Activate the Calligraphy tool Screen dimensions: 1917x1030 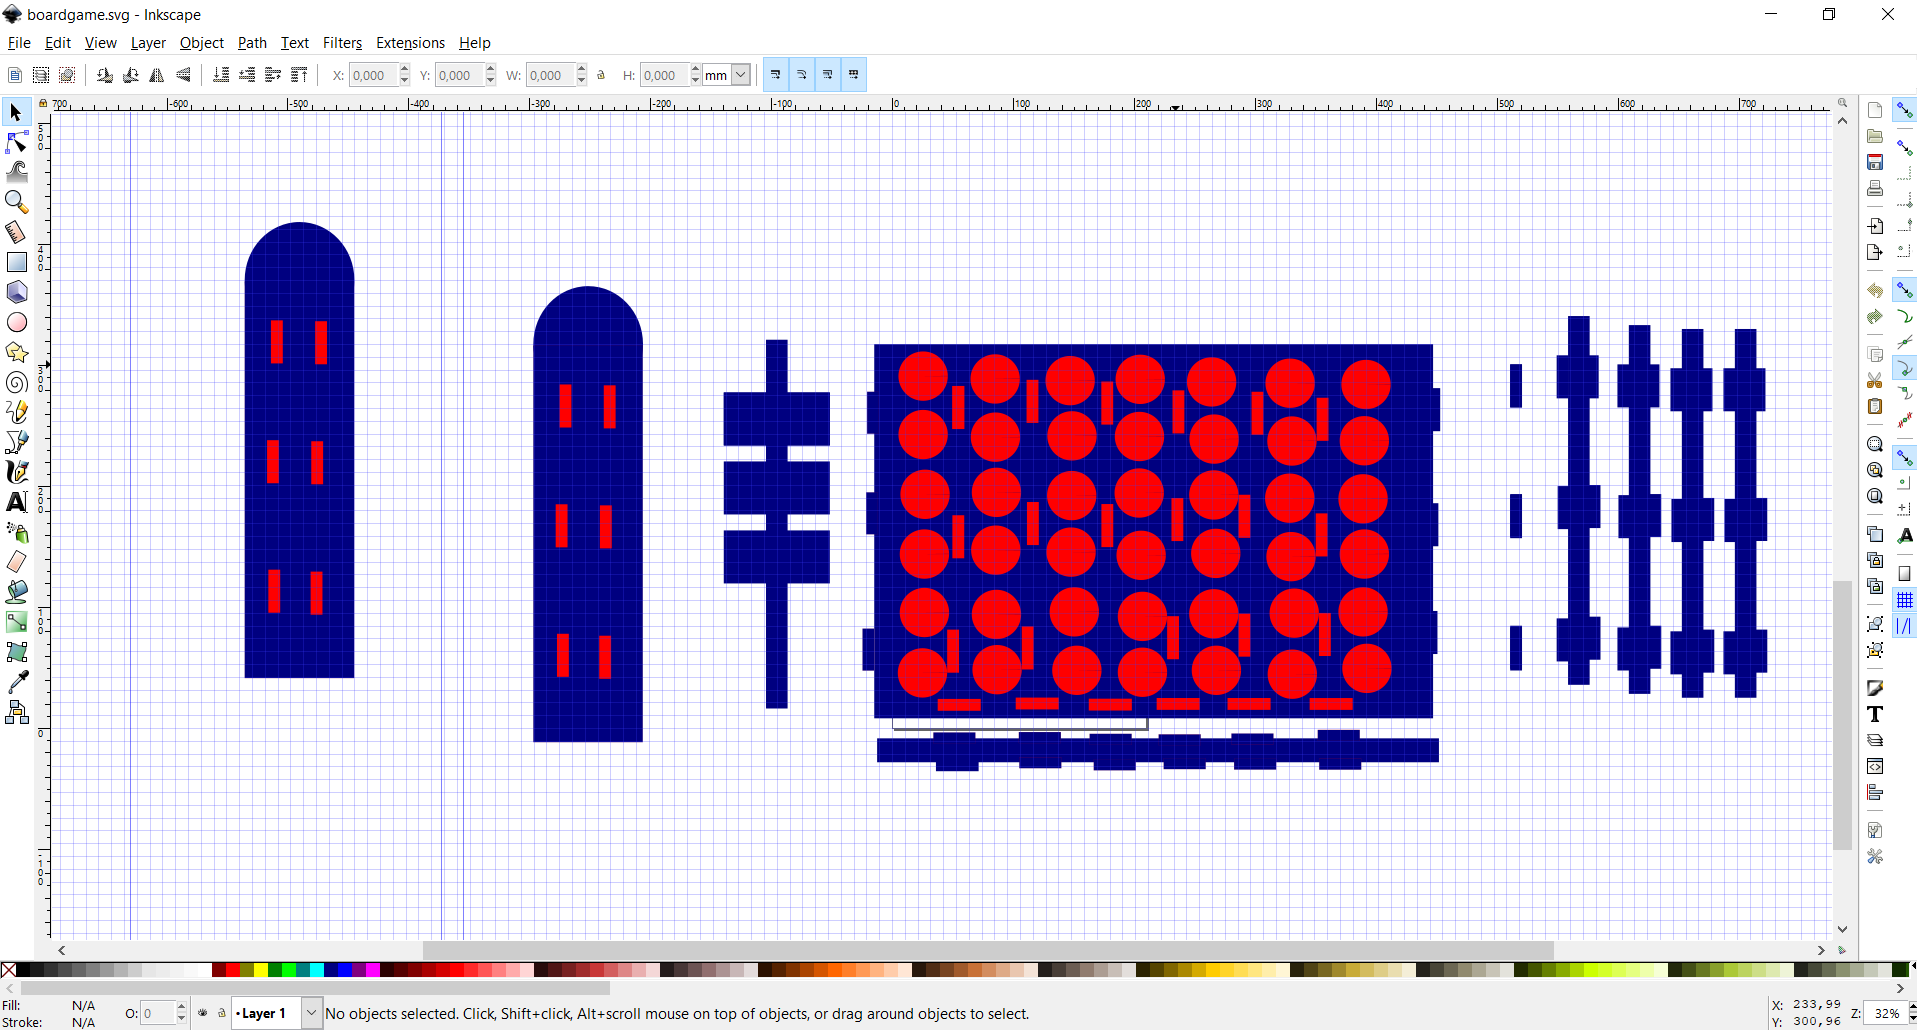coord(16,472)
